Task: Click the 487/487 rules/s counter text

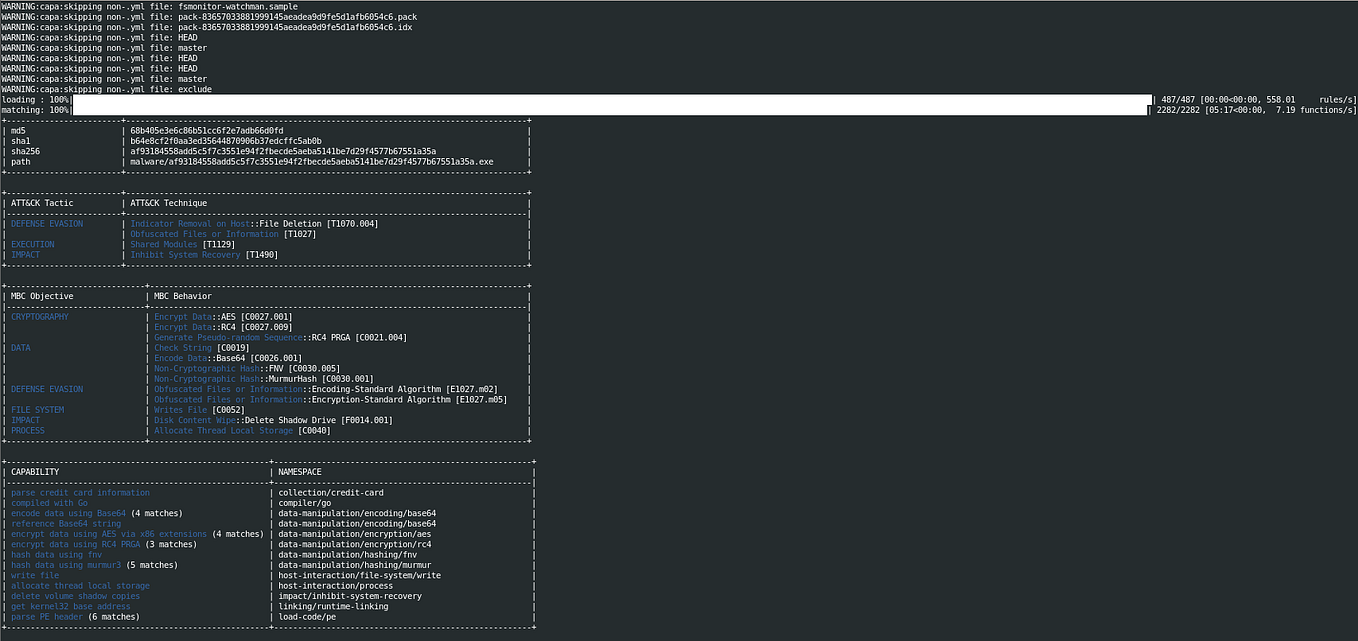Action: pos(1258,100)
